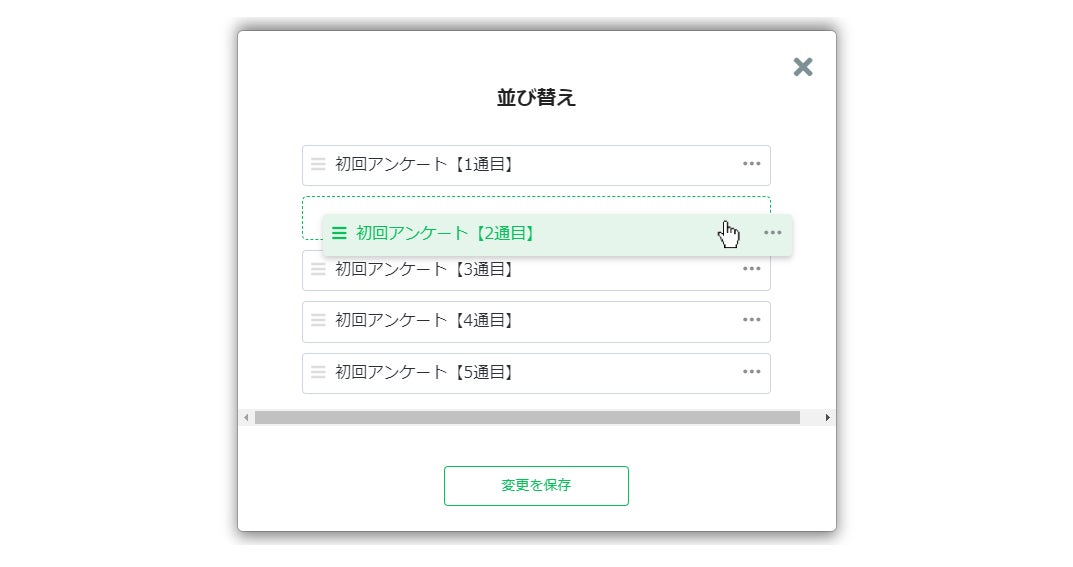This screenshot has height=567, width=1073.
Task: Open the ellipsis menu for 初回アンケート【5通目】
Action: pyautogui.click(x=751, y=372)
